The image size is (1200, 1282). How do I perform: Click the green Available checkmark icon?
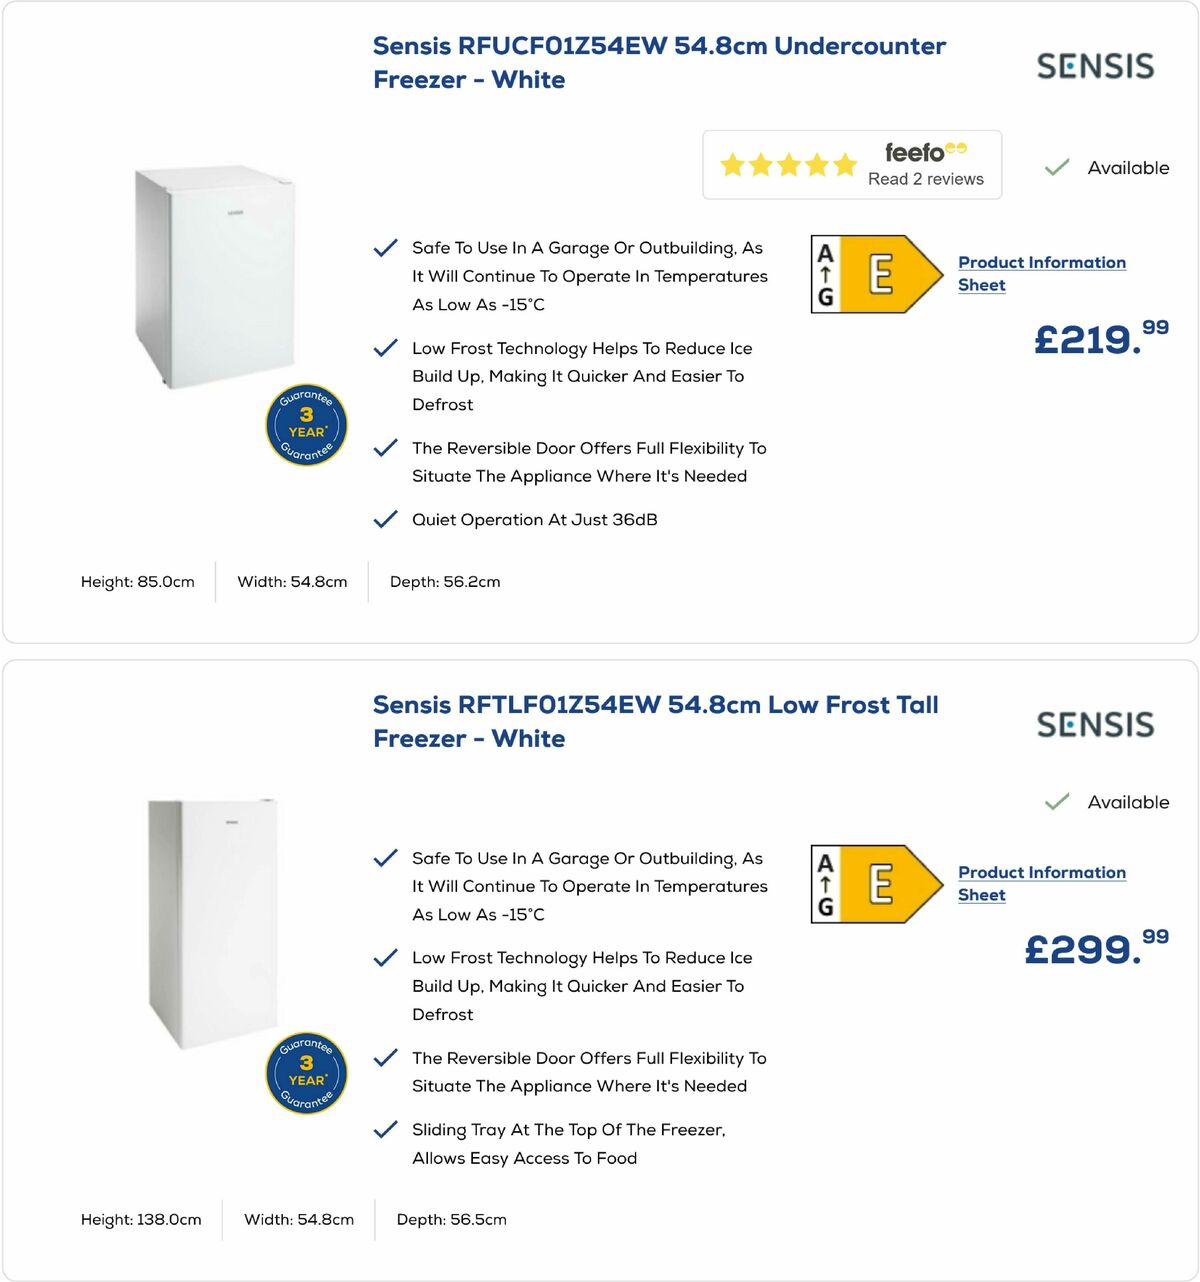[x=1056, y=167]
